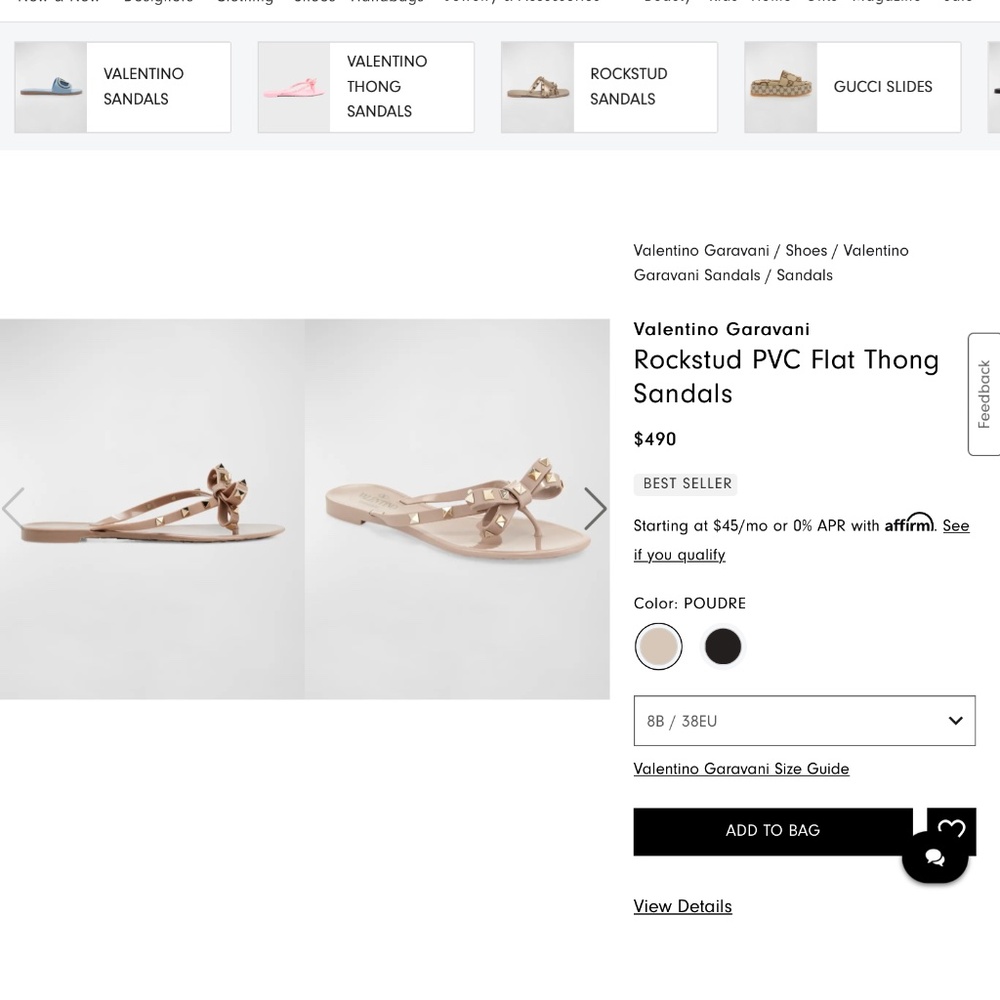The image size is (1000, 1000).
Task: Select the black color swatch
Action: pos(723,646)
